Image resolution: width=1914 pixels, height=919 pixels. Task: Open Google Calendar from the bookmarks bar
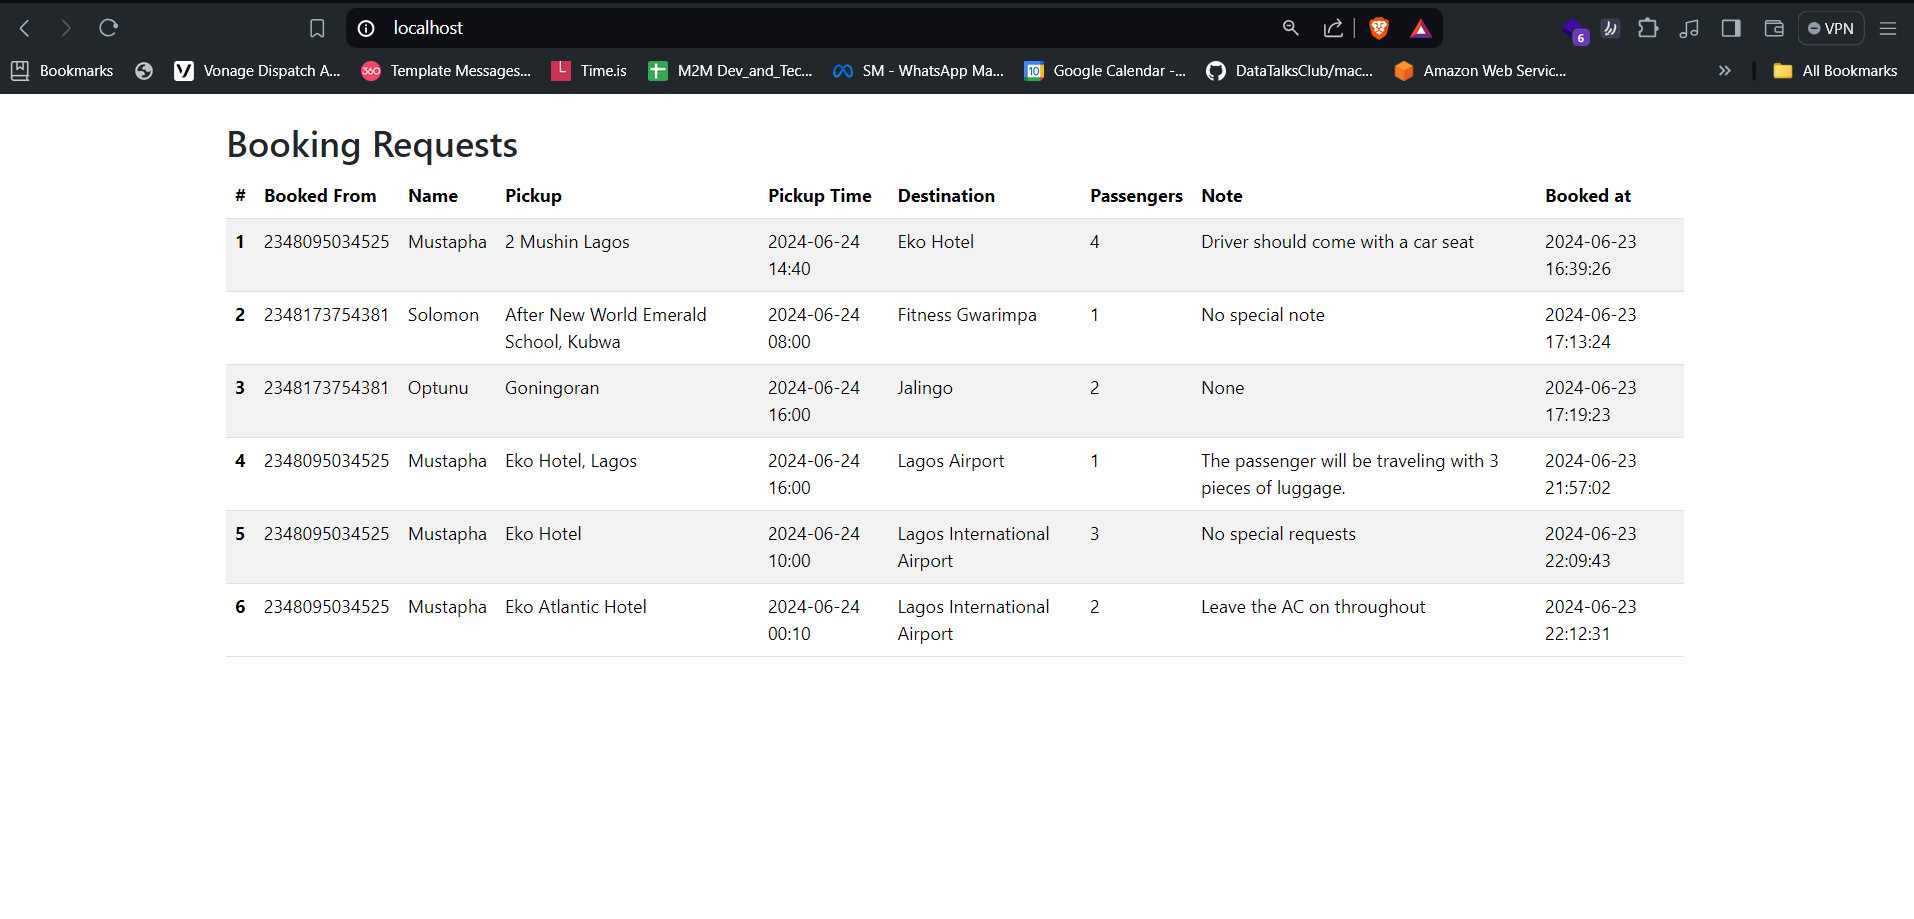pyautogui.click(x=1104, y=70)
